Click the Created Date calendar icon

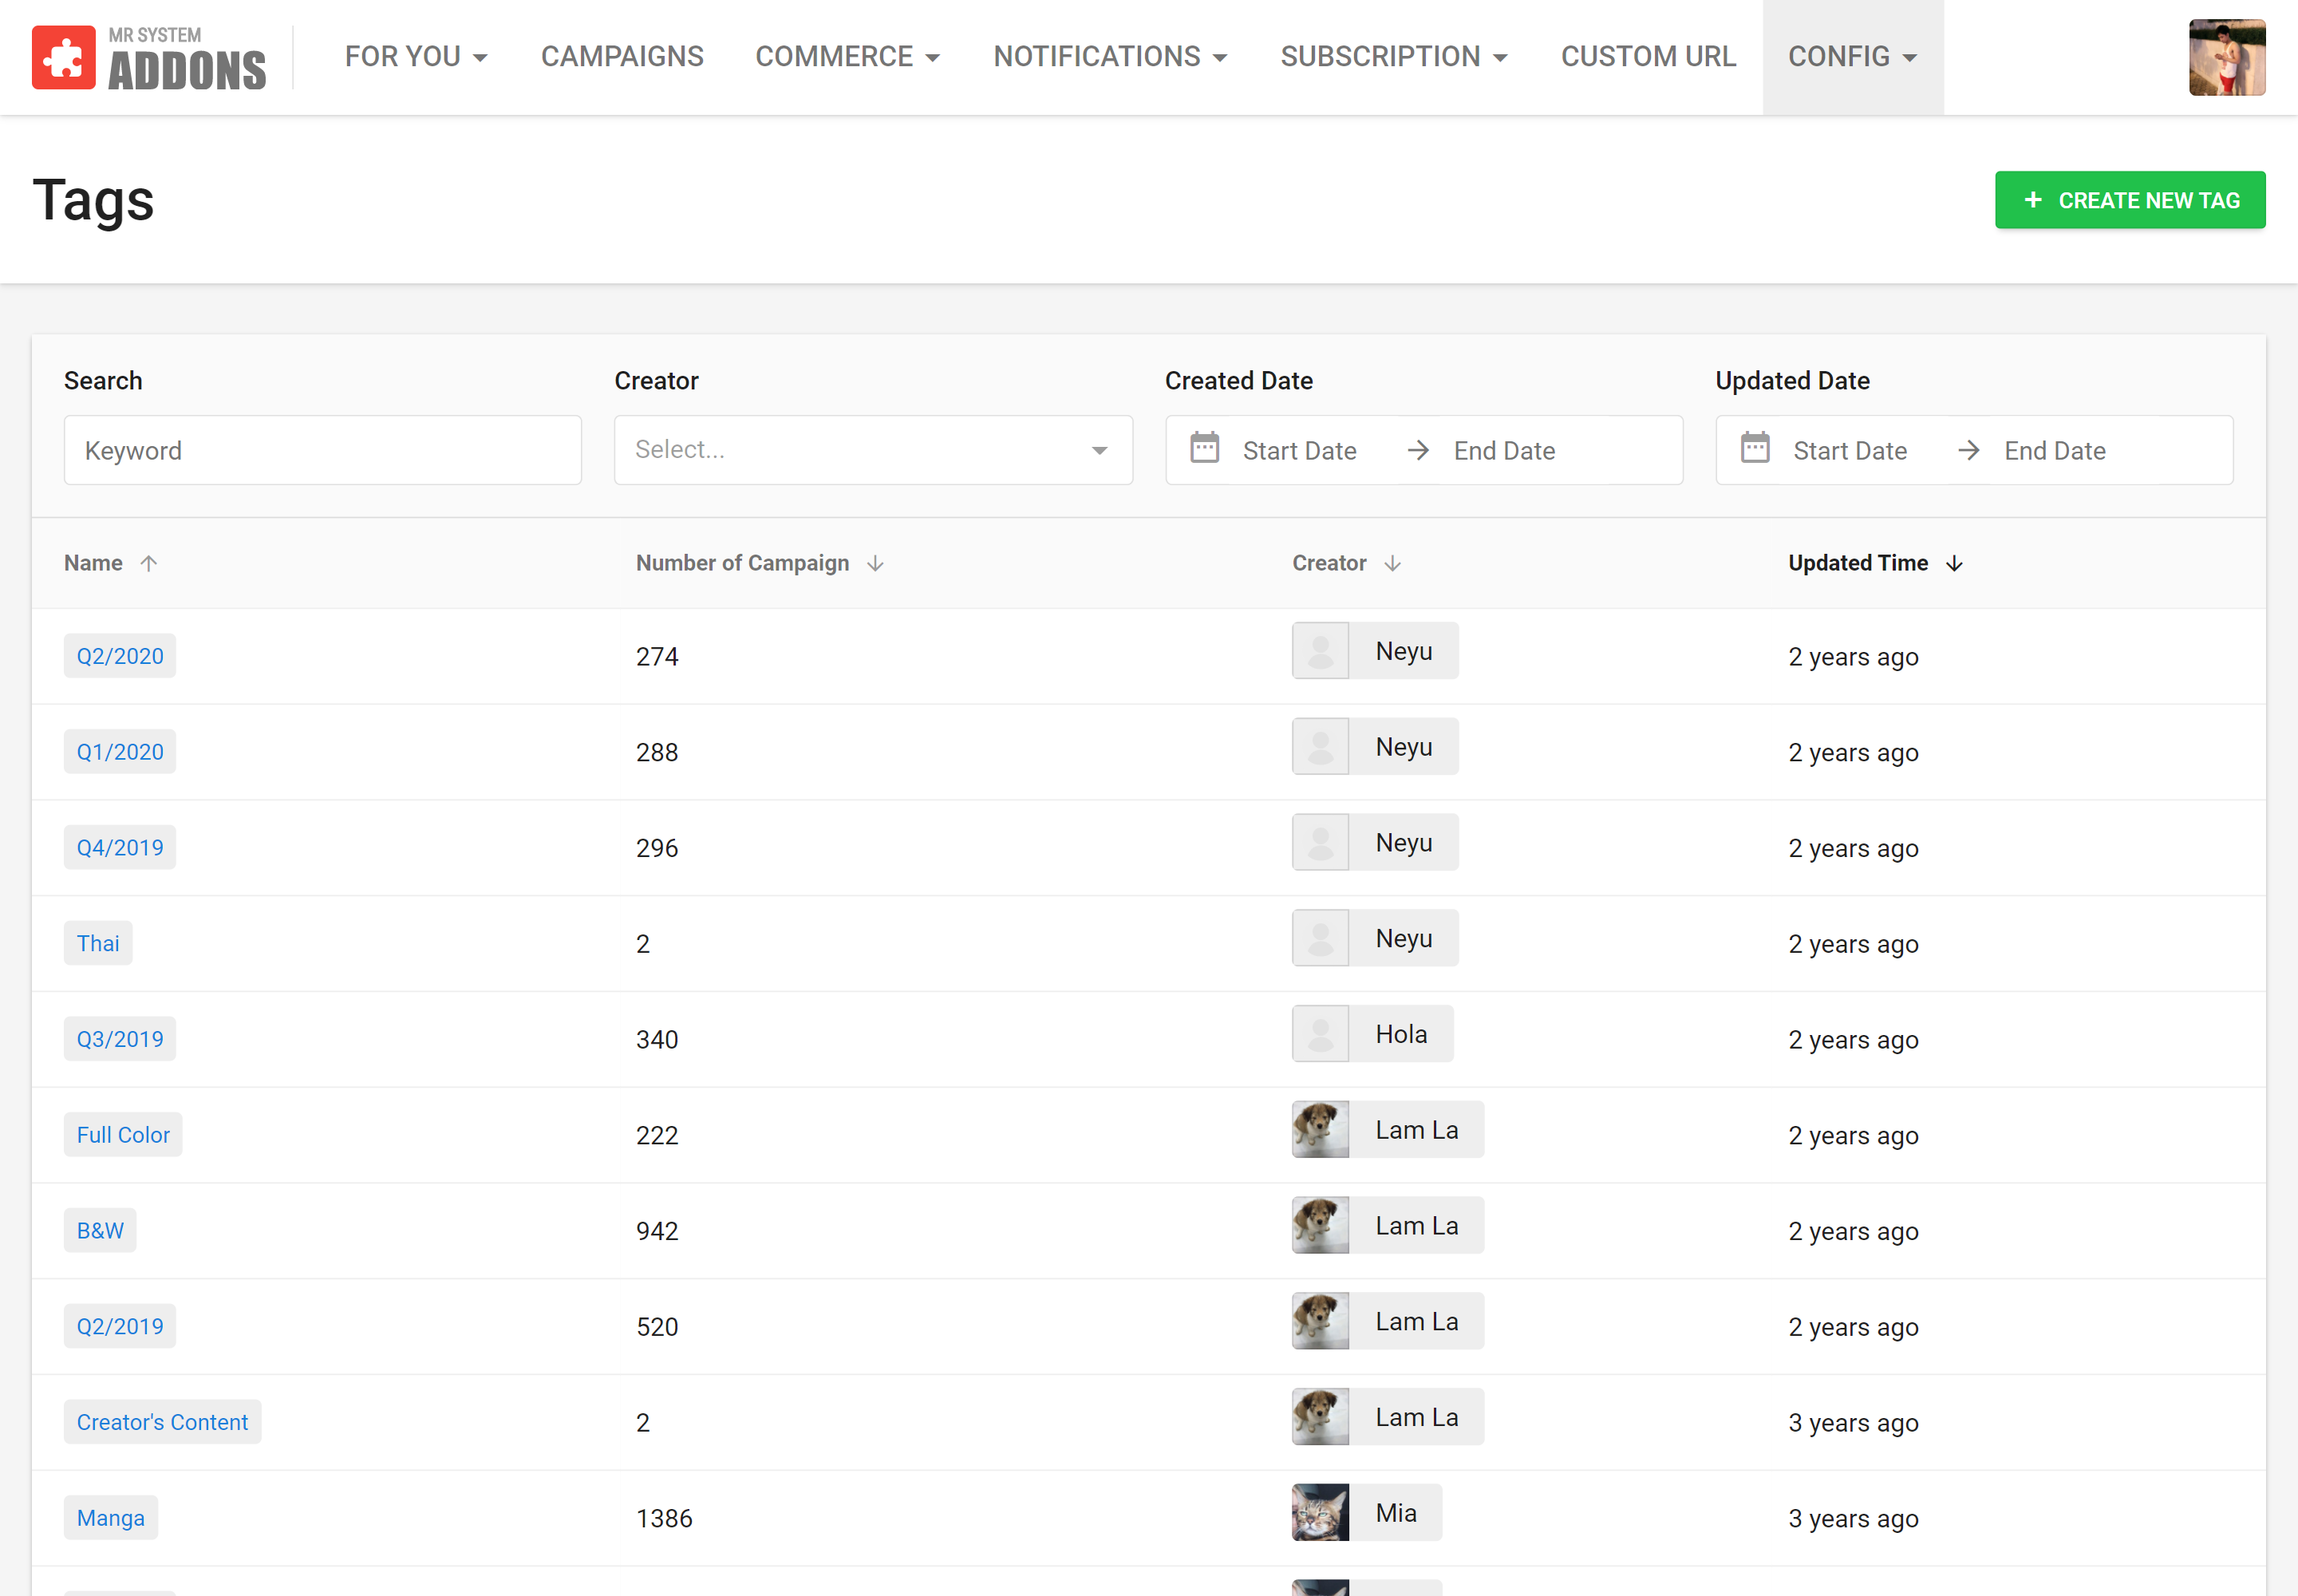1204,448
